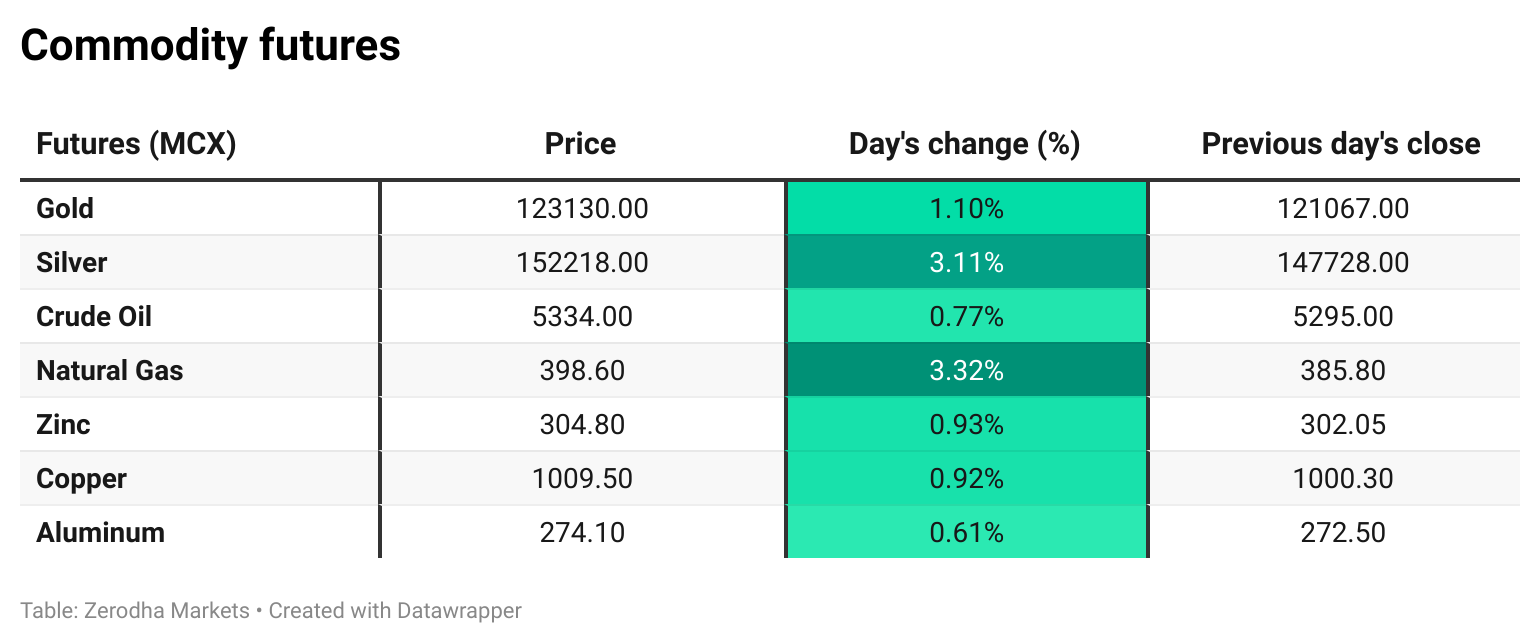Viewport: 1540px width, 644px height.
Task: Click the Zerodha Markets Datawrapper footer credit
Action: tap(271, 610)
